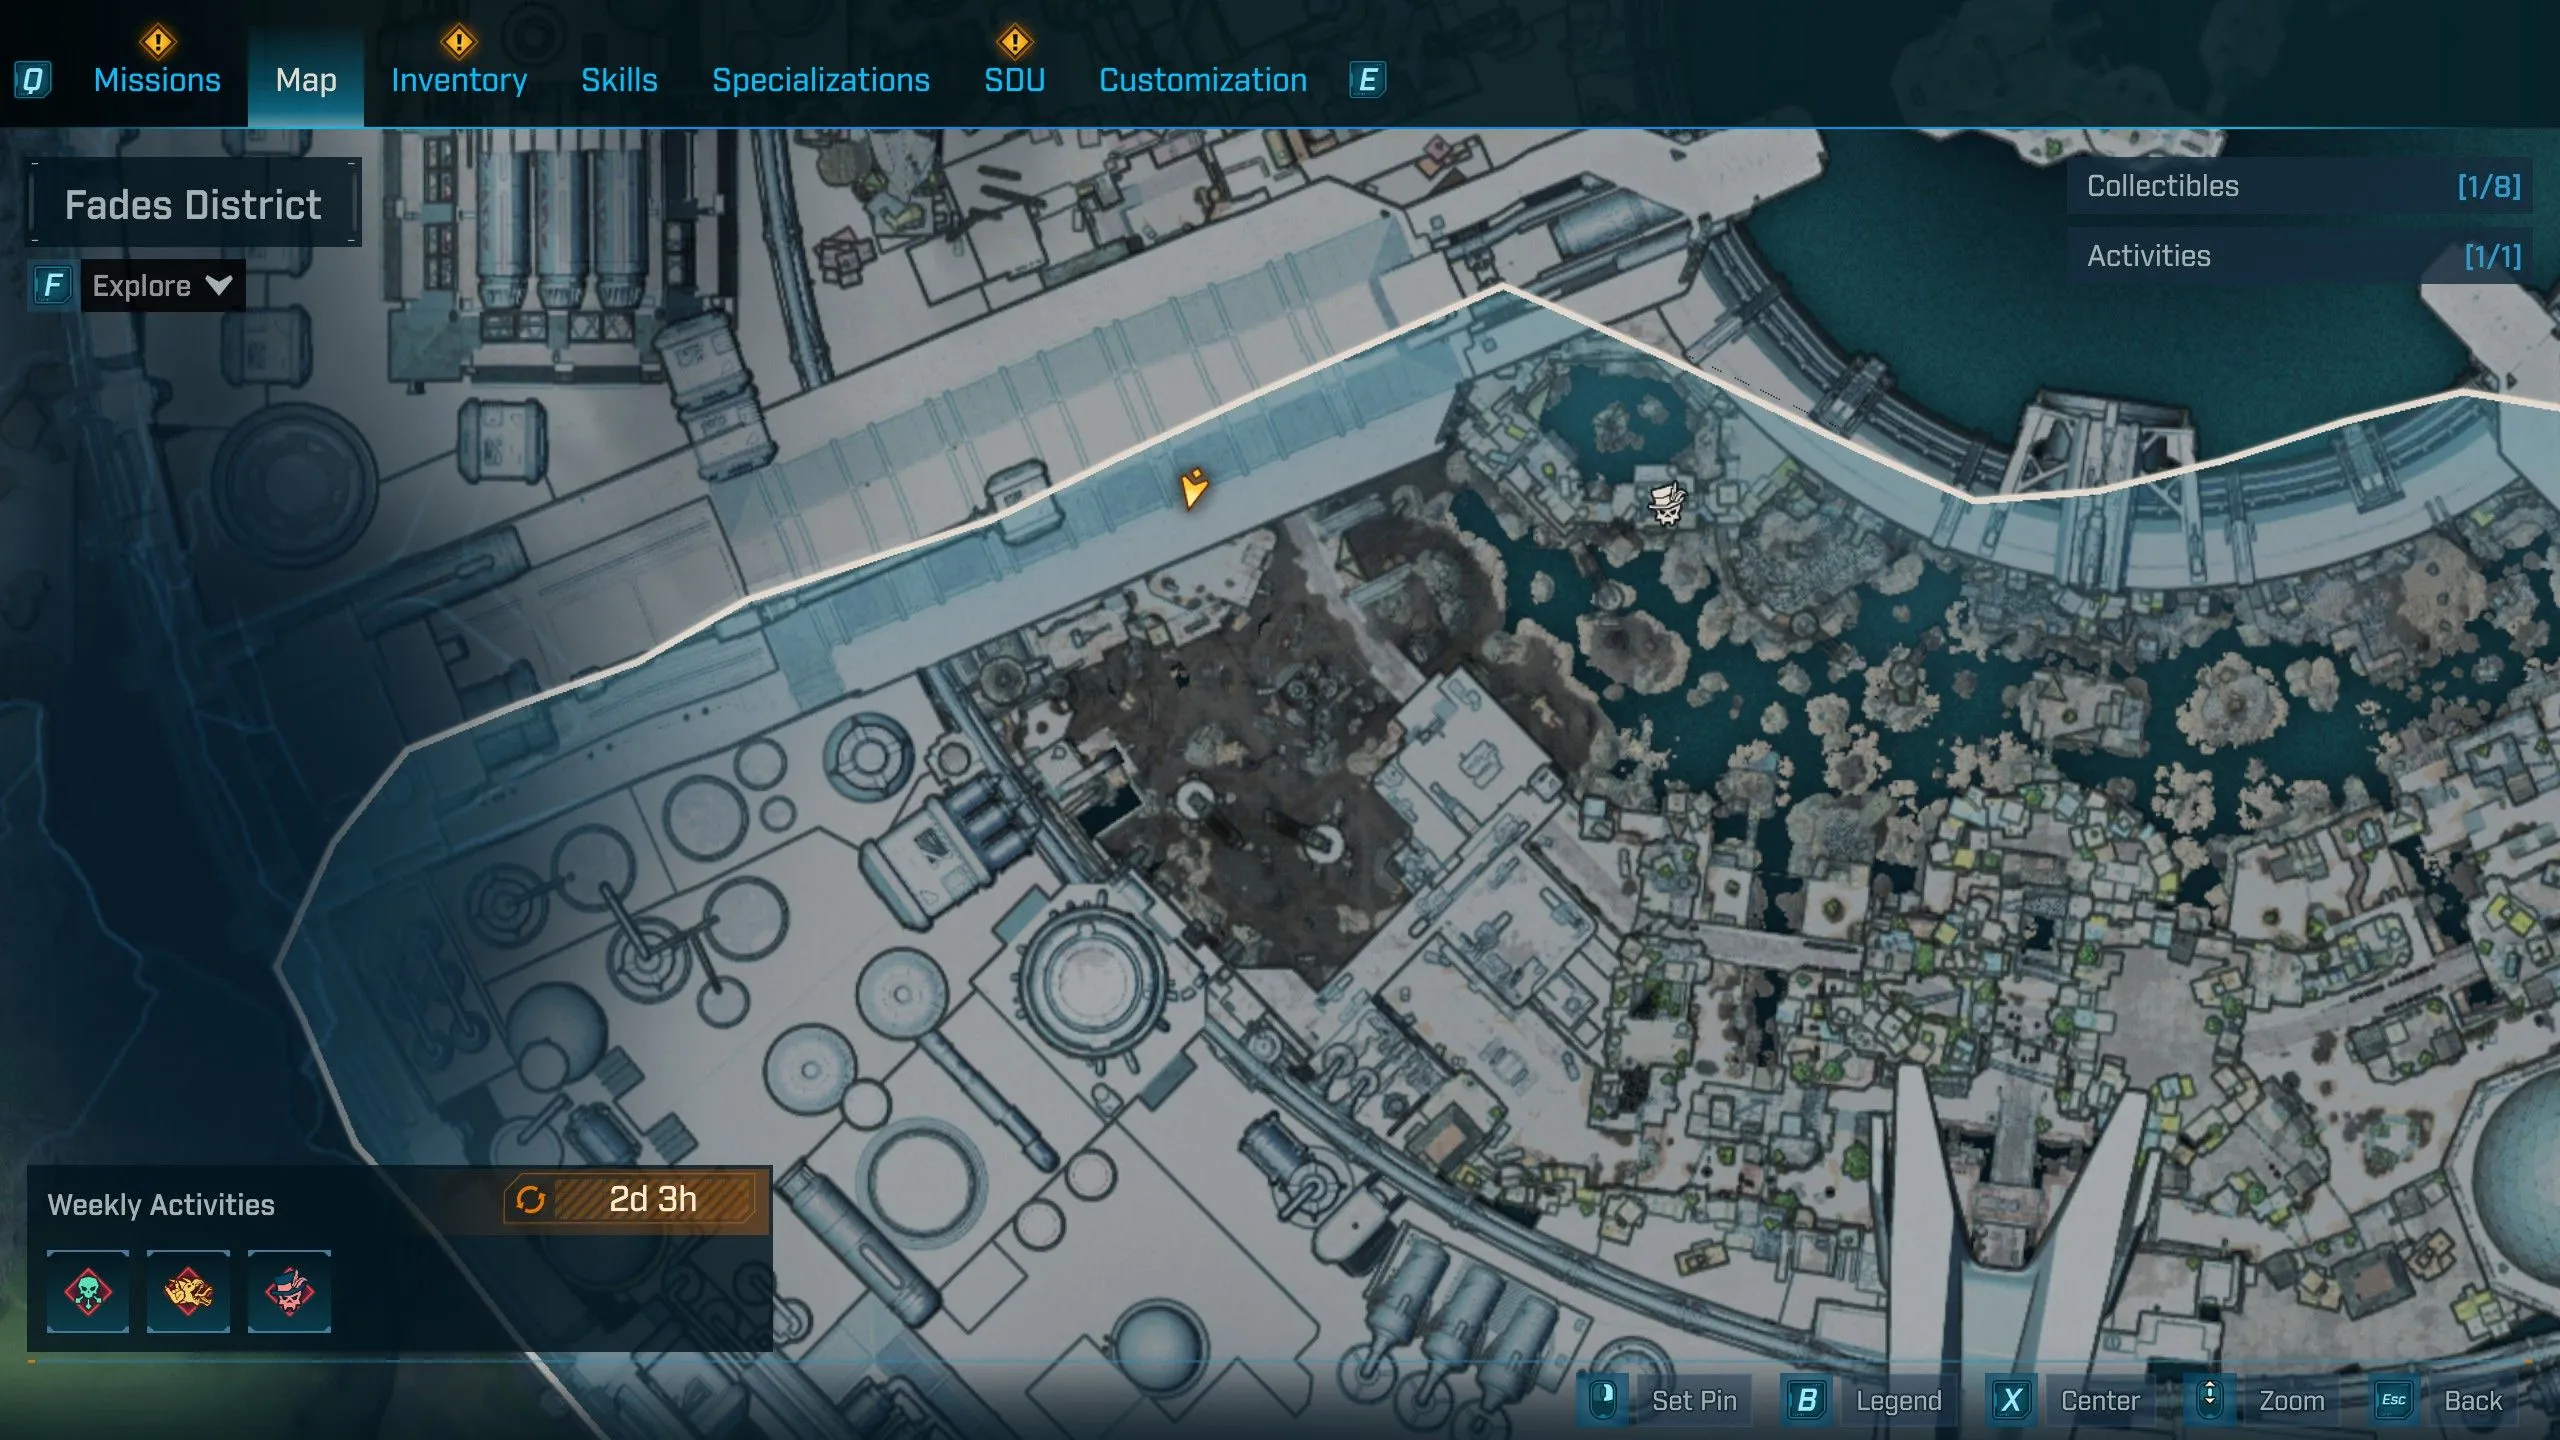Click the Set Pin mouse icon
Screen dimensions: 2560x1440
1603,1399
